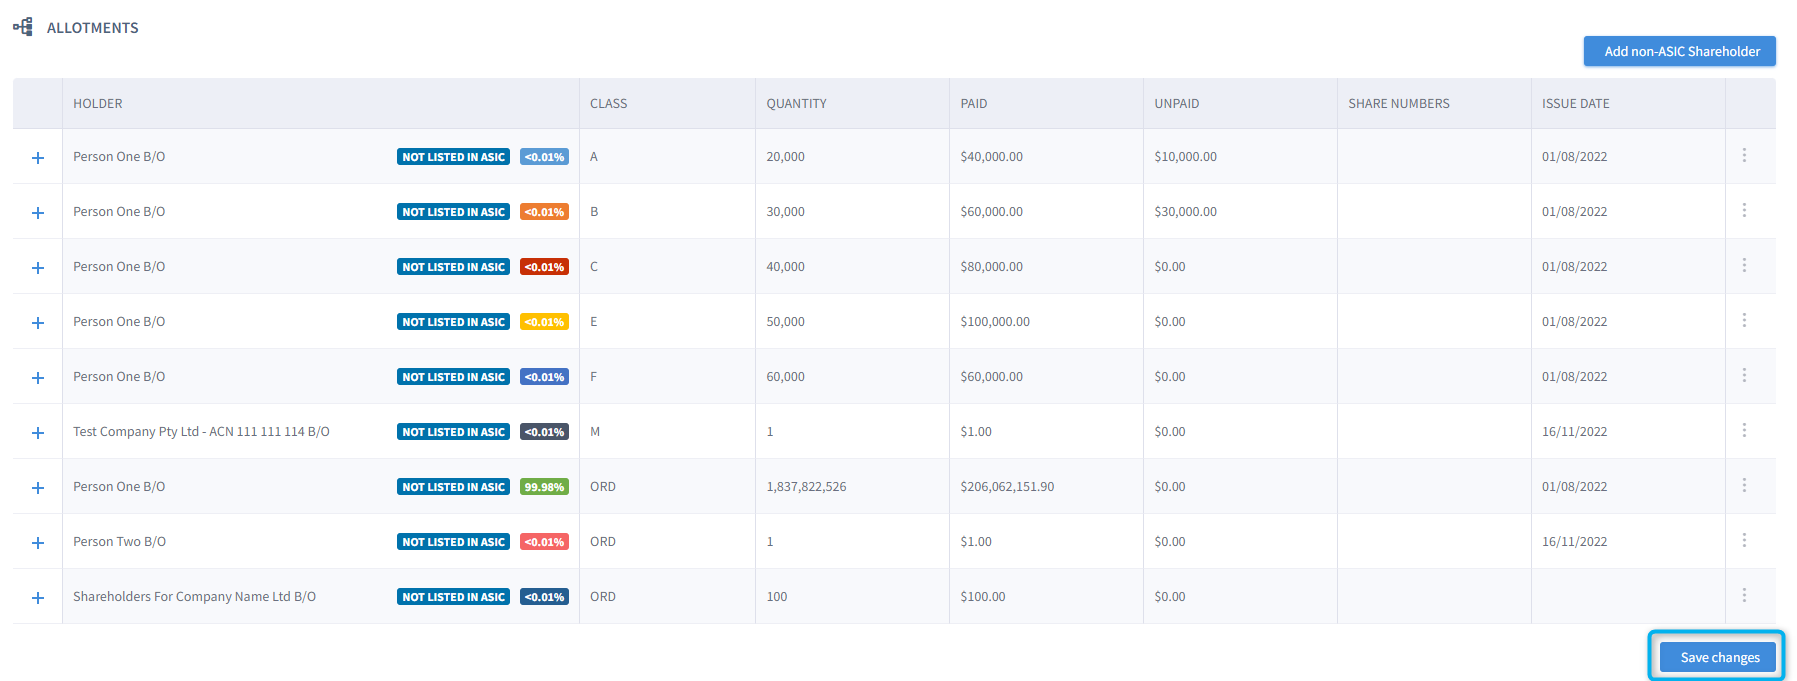The height and width of the screenshot is (681, 1797).
Task: Open three-dot menu for class C row
Action: pyautogui.click(x=1744, y=266)
